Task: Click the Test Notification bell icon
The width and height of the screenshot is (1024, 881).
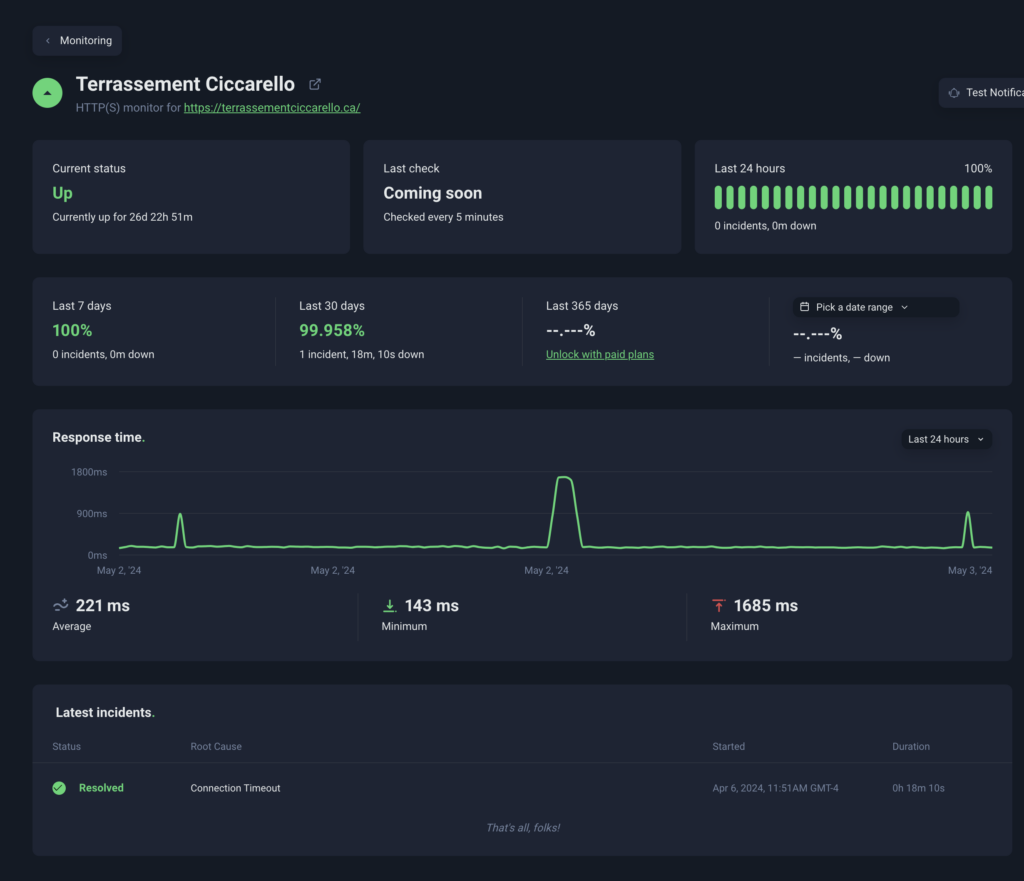Action: [x=954, y=93]
